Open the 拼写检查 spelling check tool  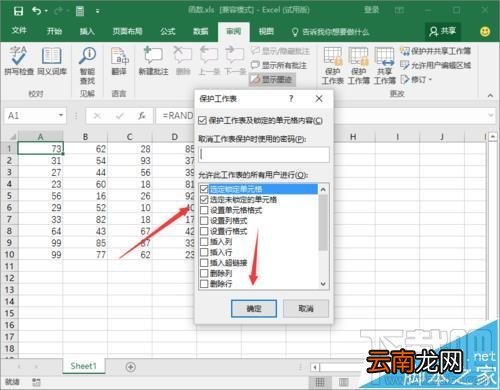tap(19, 61)
